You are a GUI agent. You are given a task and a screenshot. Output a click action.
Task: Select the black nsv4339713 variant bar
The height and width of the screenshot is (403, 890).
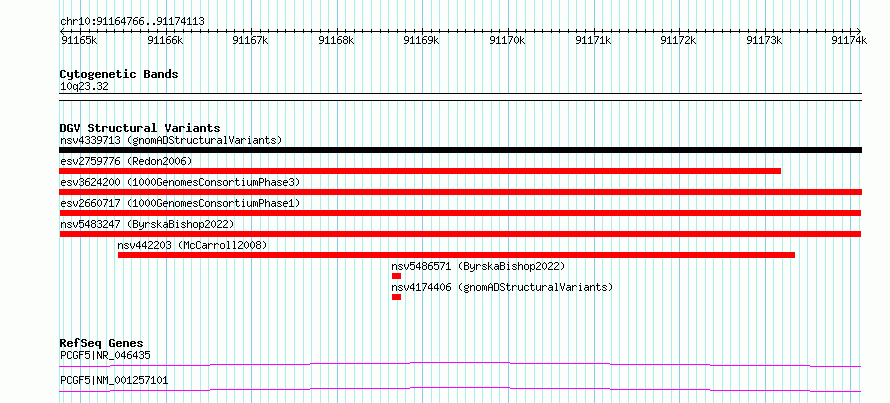click(460, 150)
